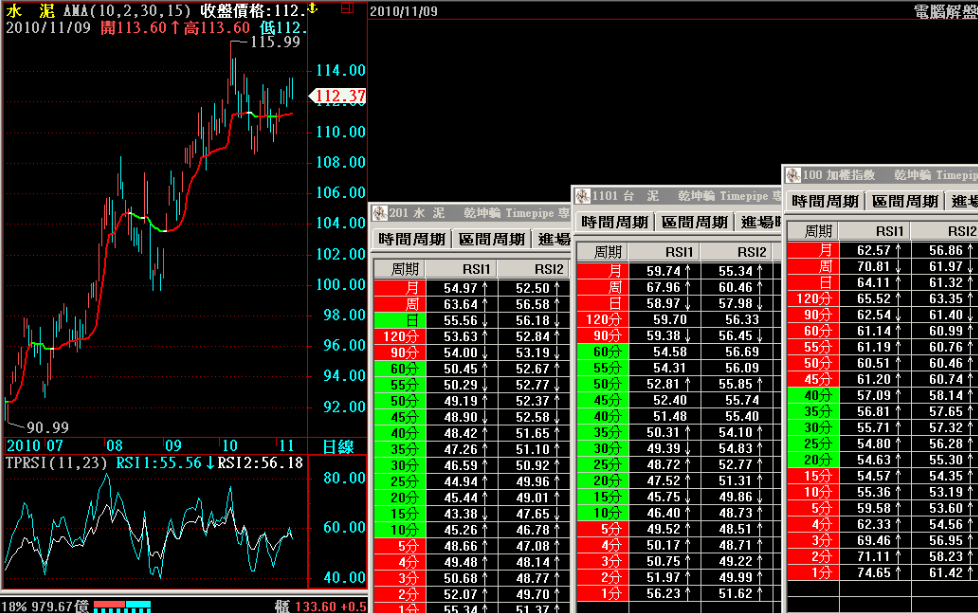Click the 201 水泥 window title icon
Image resolution: width=978 pixels, height=613 pixels.
[x=378, y=213]
